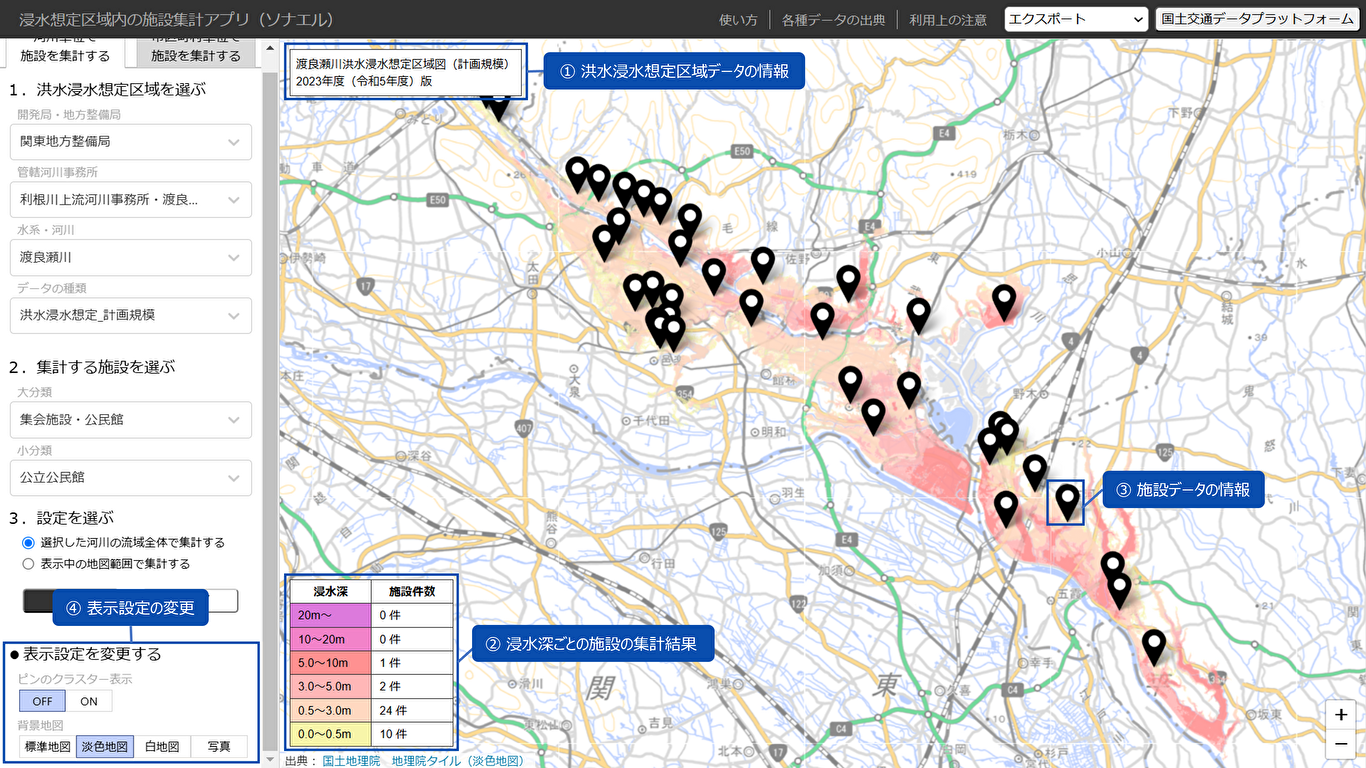The image size is (1366, 768).
Task: Open 使い方 in the header
Action: [x=738, y=20]
